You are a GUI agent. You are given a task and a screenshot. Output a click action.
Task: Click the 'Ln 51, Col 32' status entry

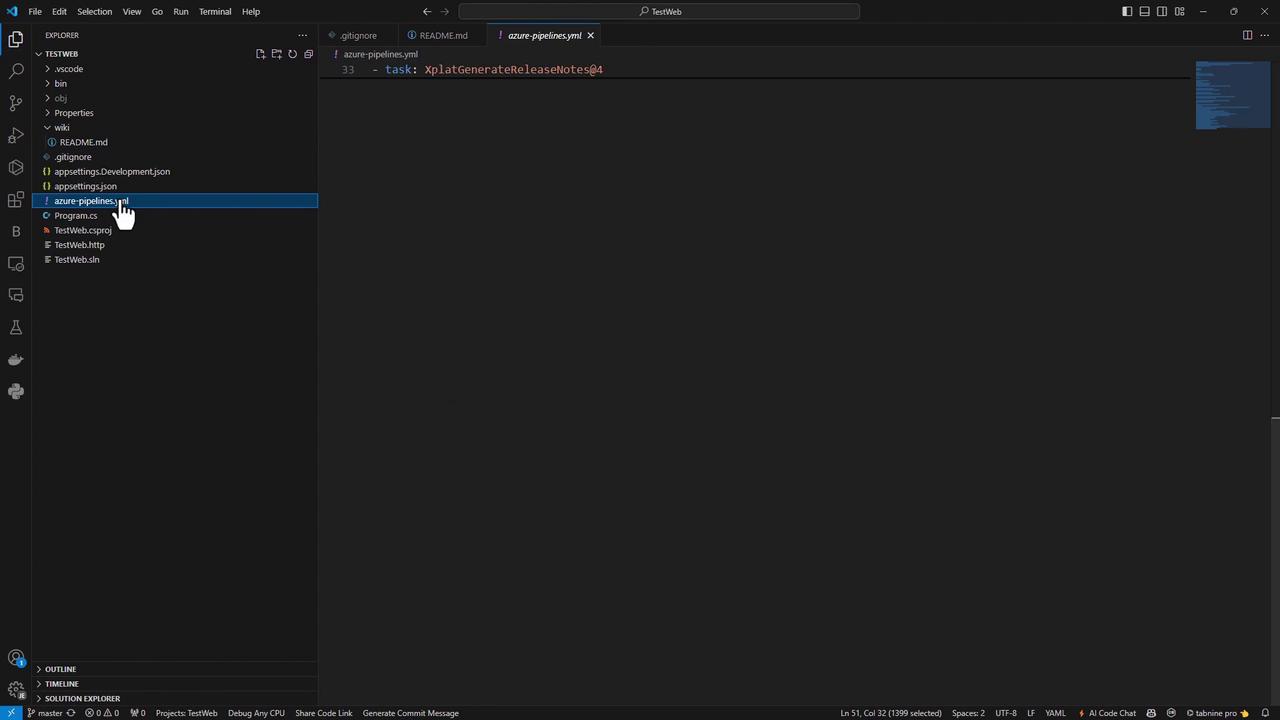click(890, 713)
